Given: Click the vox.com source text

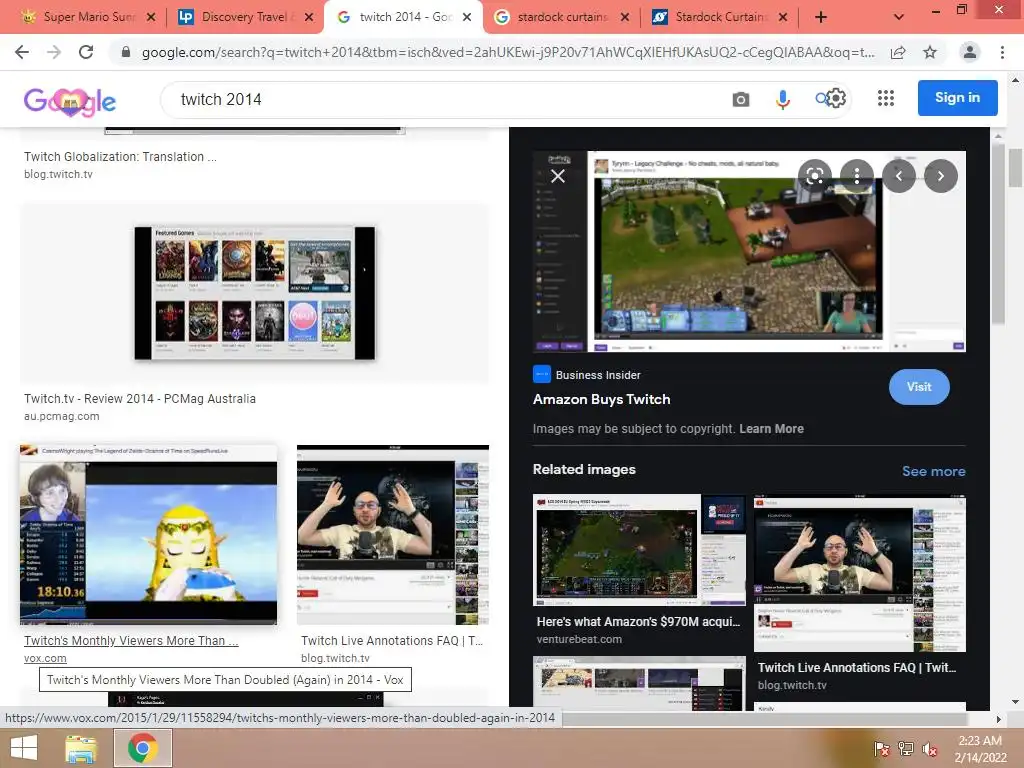Looking at the screenshot, I should pyautogui.click(x=45, y=658).
